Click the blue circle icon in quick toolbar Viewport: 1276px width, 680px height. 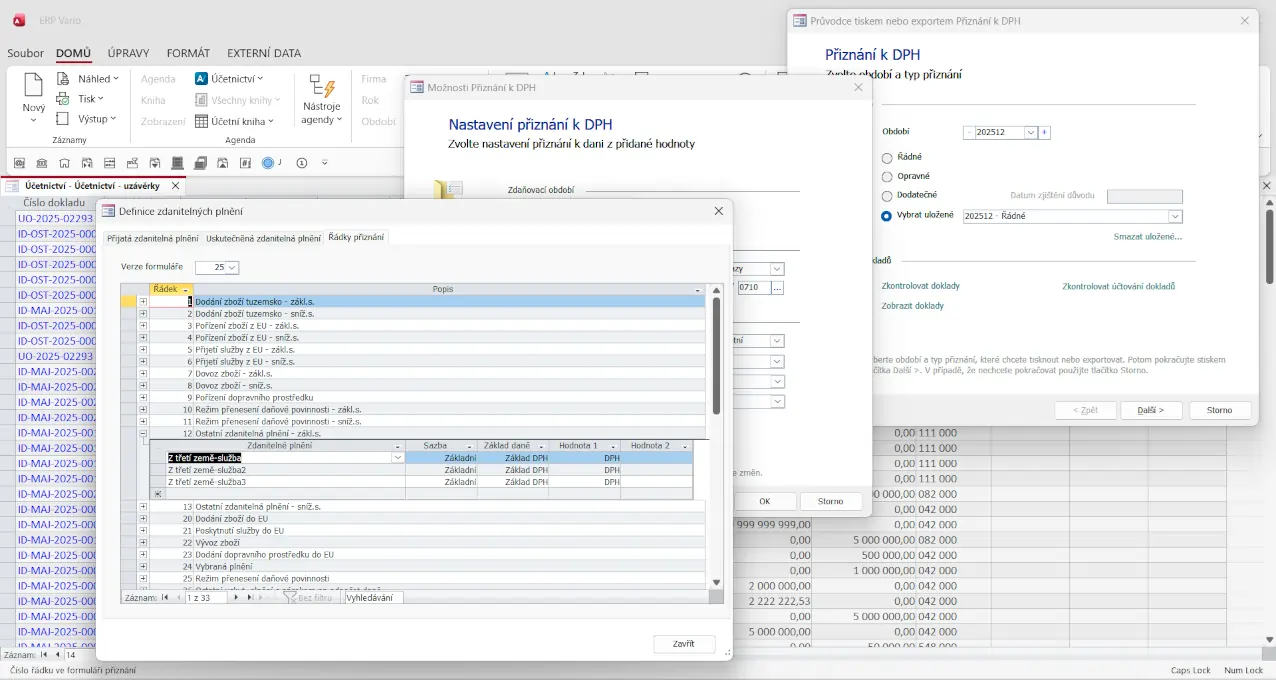pyautogui.click(x=268, y=163)
